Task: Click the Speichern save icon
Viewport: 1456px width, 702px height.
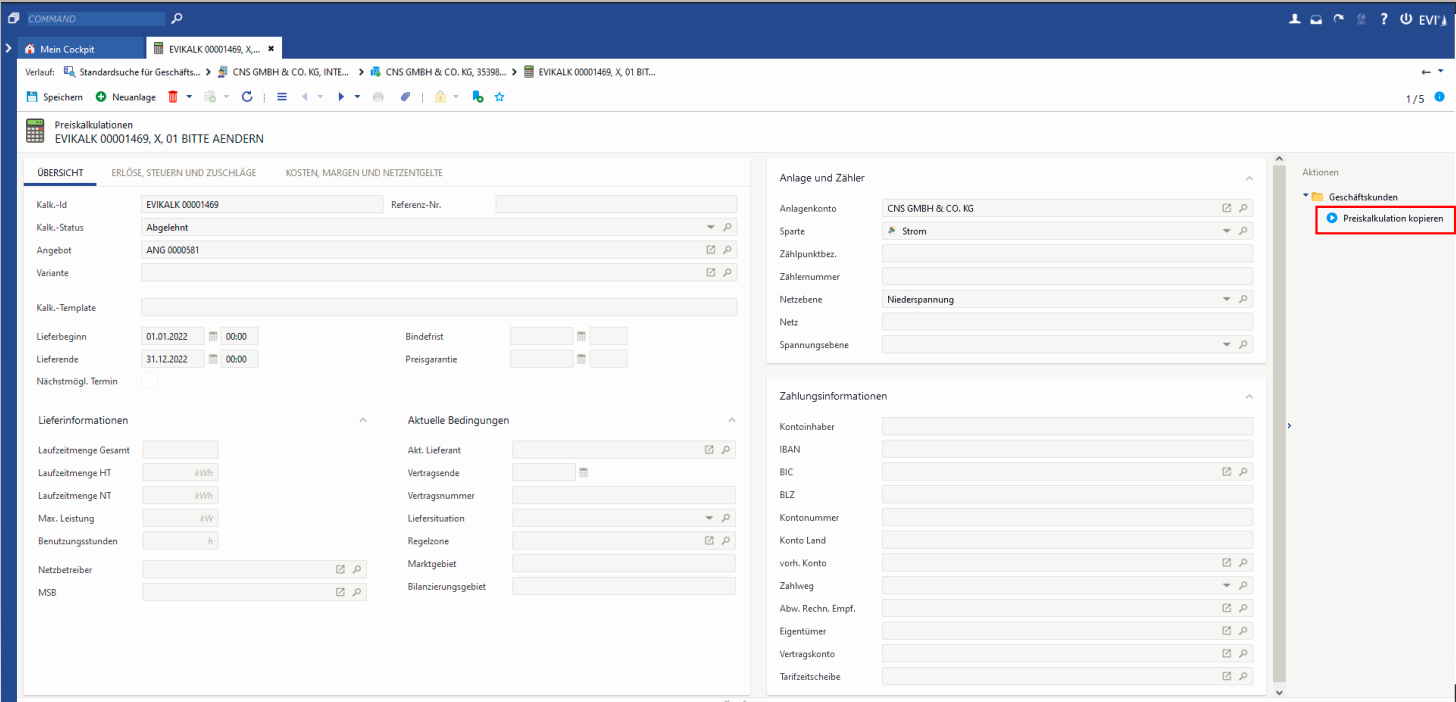Action: 32,97
